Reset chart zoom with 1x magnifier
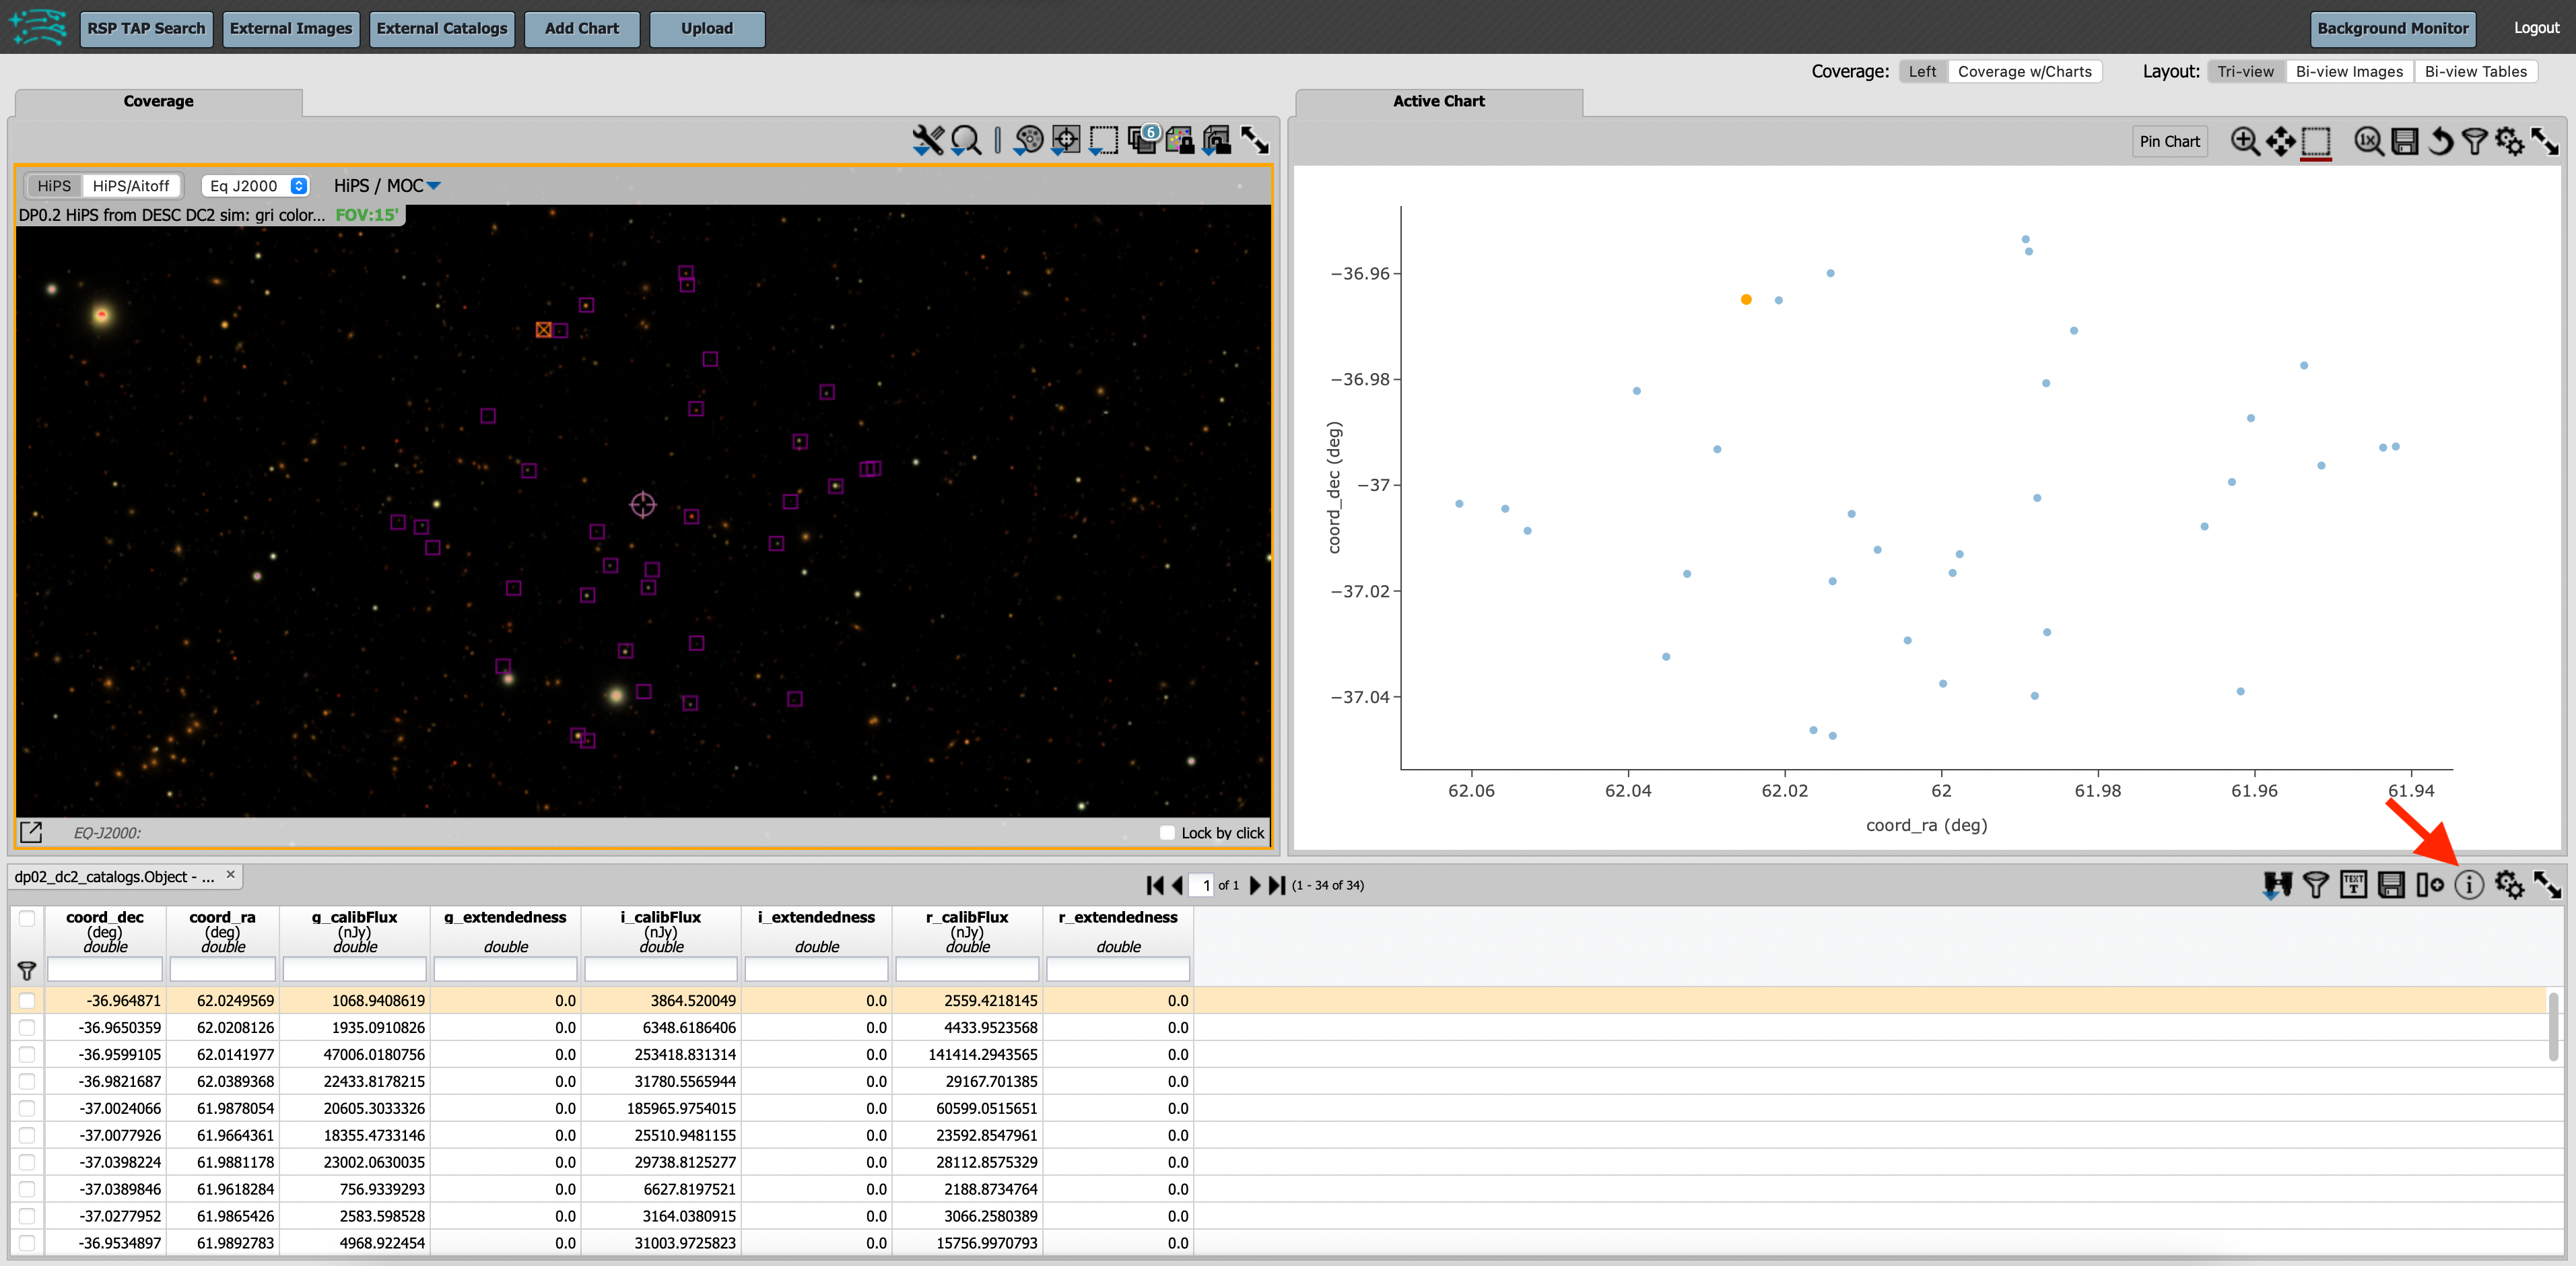2576x1266 pixels. 2367,141
